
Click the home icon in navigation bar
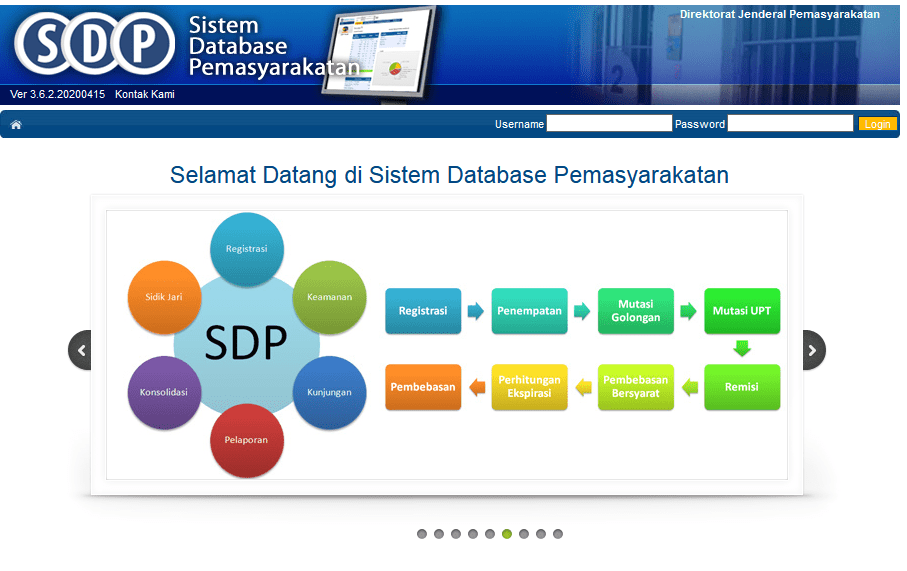pos(16,125)
